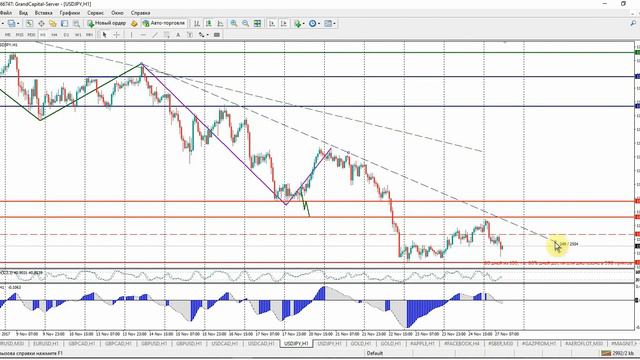
Task: Select the arrows objects tool
Action: (201, 35)
